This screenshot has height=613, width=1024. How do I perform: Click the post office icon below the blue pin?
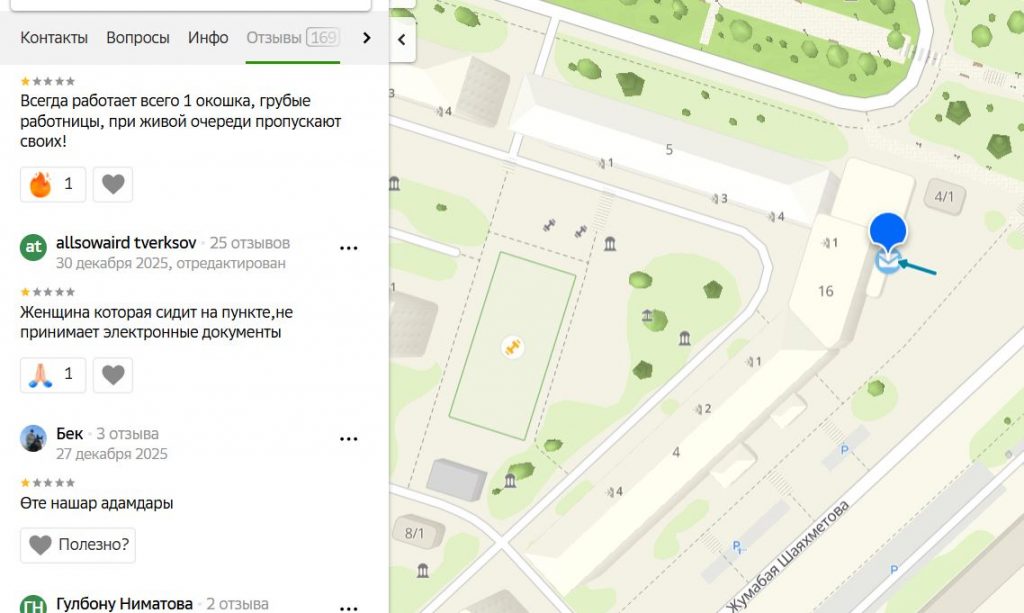click(x=885, y=263)
